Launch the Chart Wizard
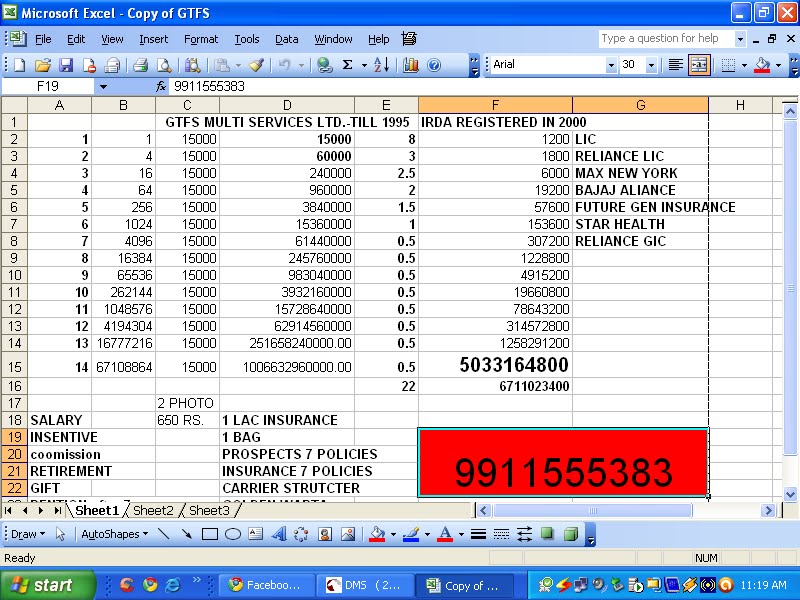800x600 pixels. coord(411,65)
